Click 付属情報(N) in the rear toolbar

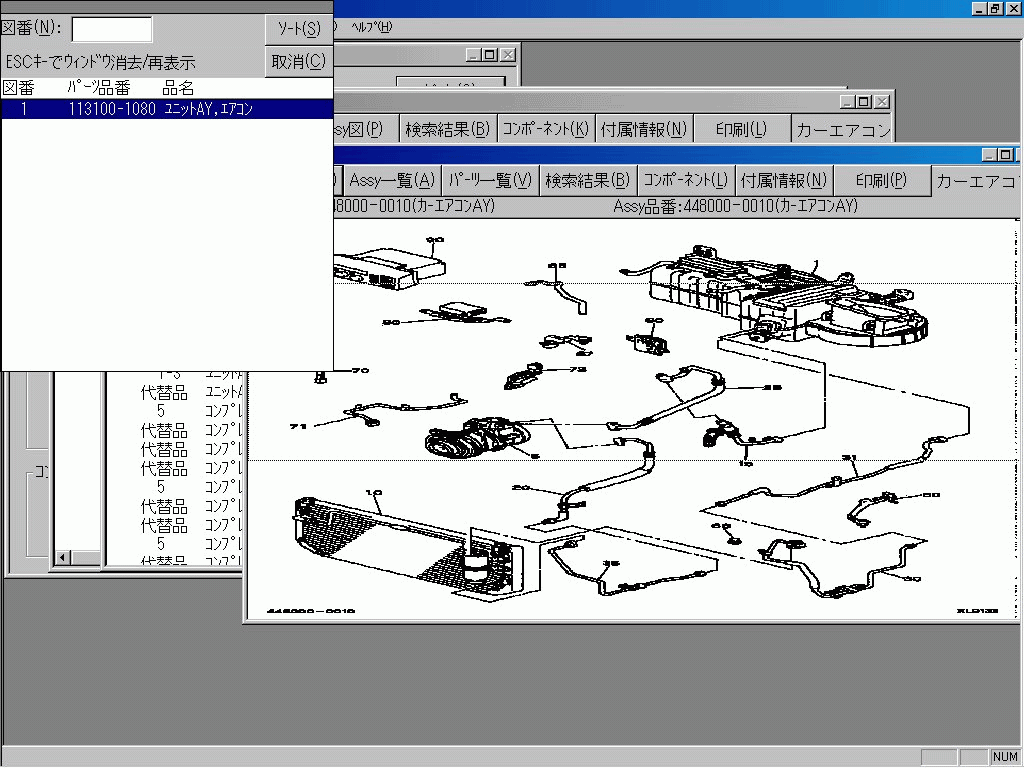pyautogui.click(x=644, y=128)
